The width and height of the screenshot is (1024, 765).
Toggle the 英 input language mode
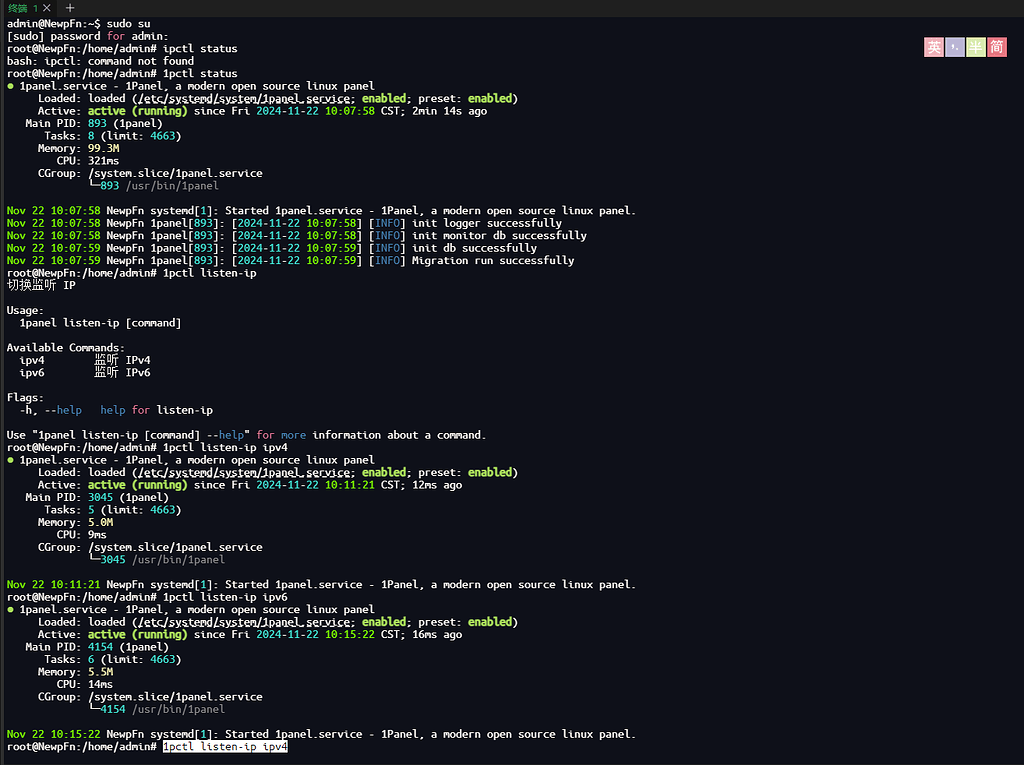point(934,47)
